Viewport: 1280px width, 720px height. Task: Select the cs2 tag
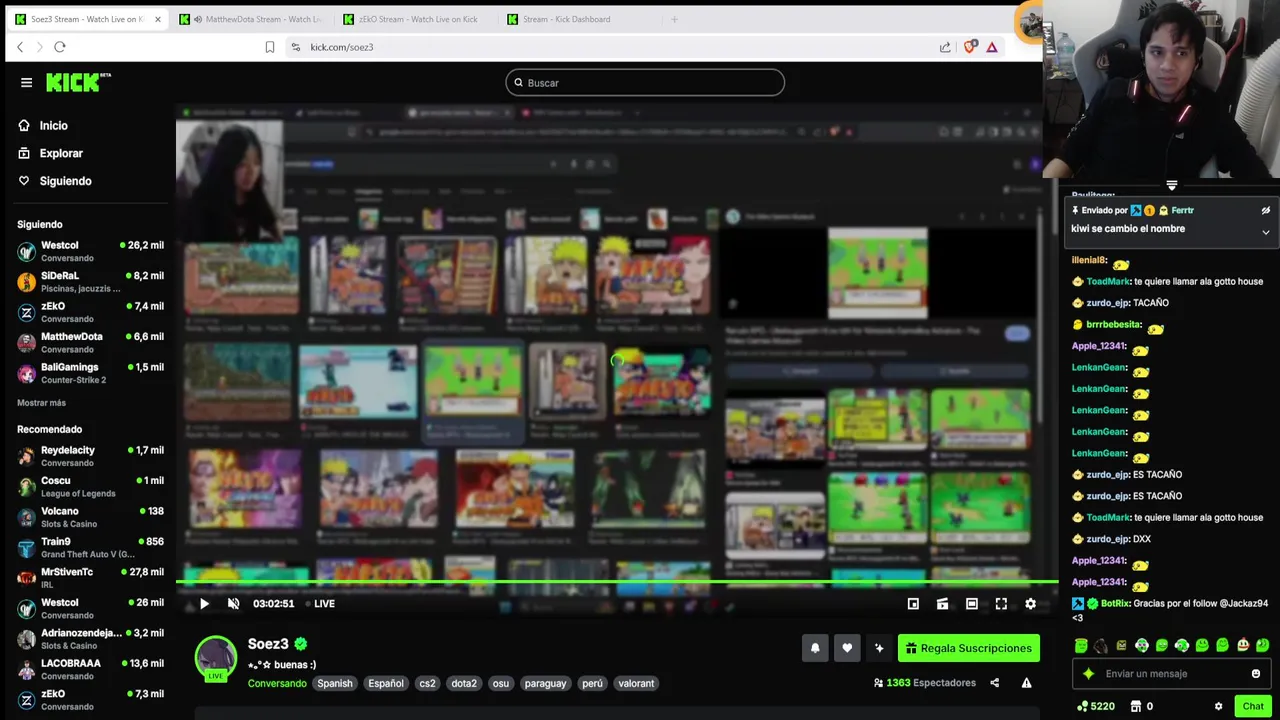[x=427, y=684]
